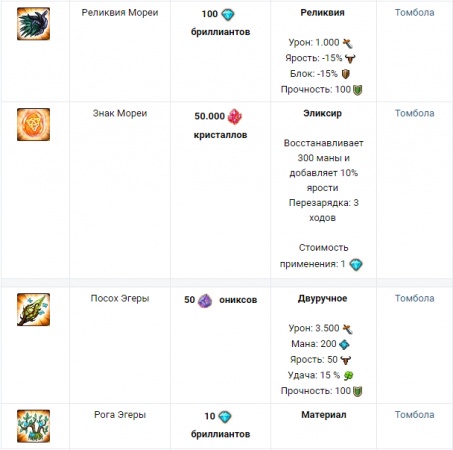This screenshot has width=453, height=450.
Task: Click the Реликвия Мореи item thumbnail
Action: coord(33,24)
